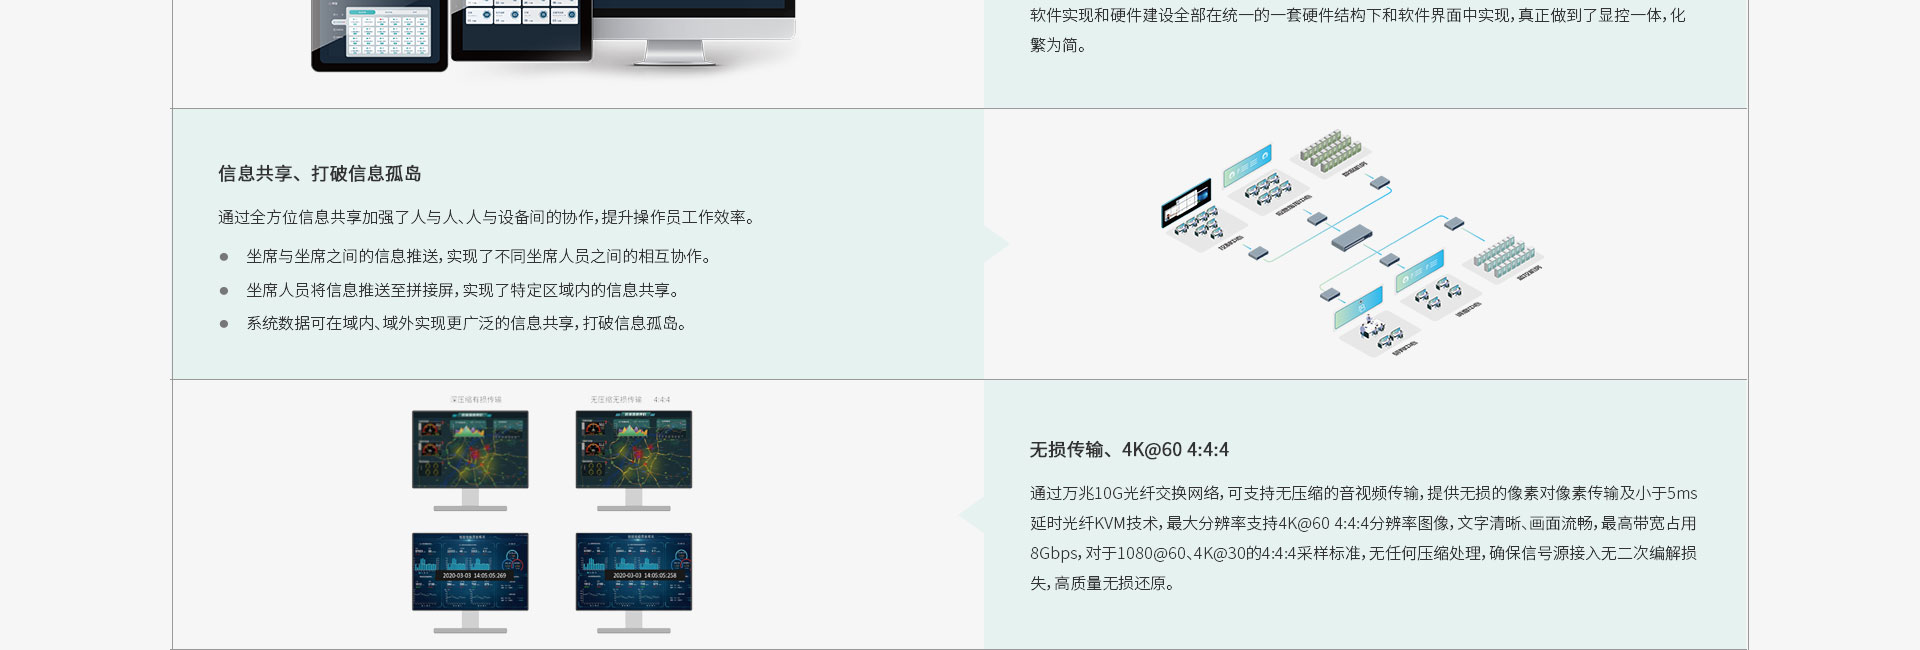Click the meeting table group in the diagram

tap(1372, 330)
